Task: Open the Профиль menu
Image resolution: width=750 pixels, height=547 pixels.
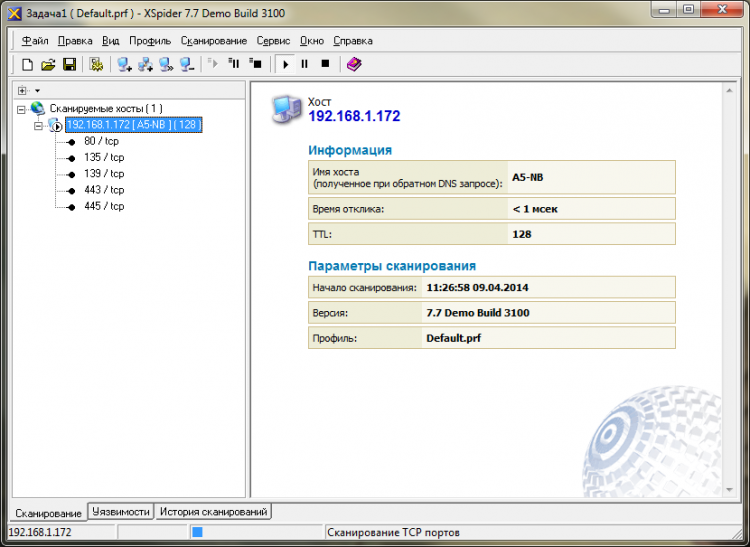Action: click(150, 41)
